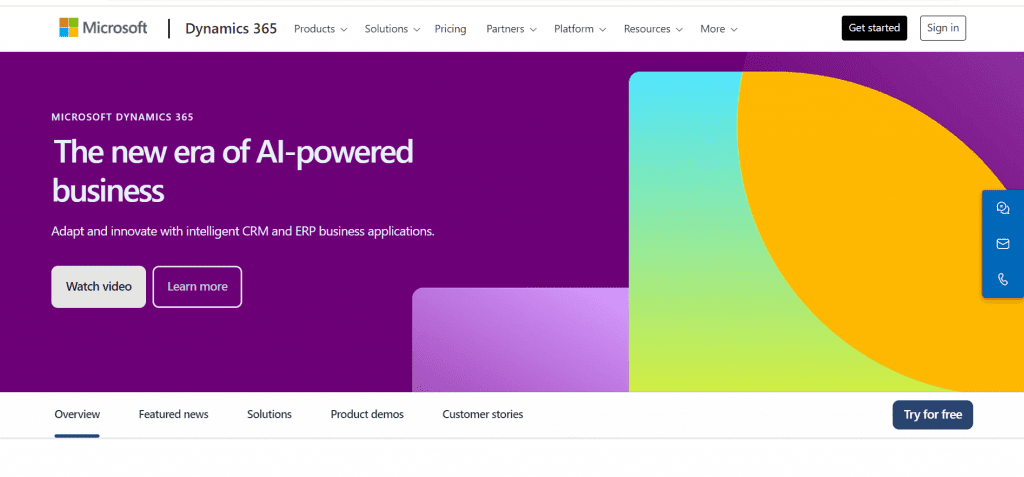This screenshot has height=477, width=1024.
Task: Click the Watch video button
Action: tap(99, 287)
